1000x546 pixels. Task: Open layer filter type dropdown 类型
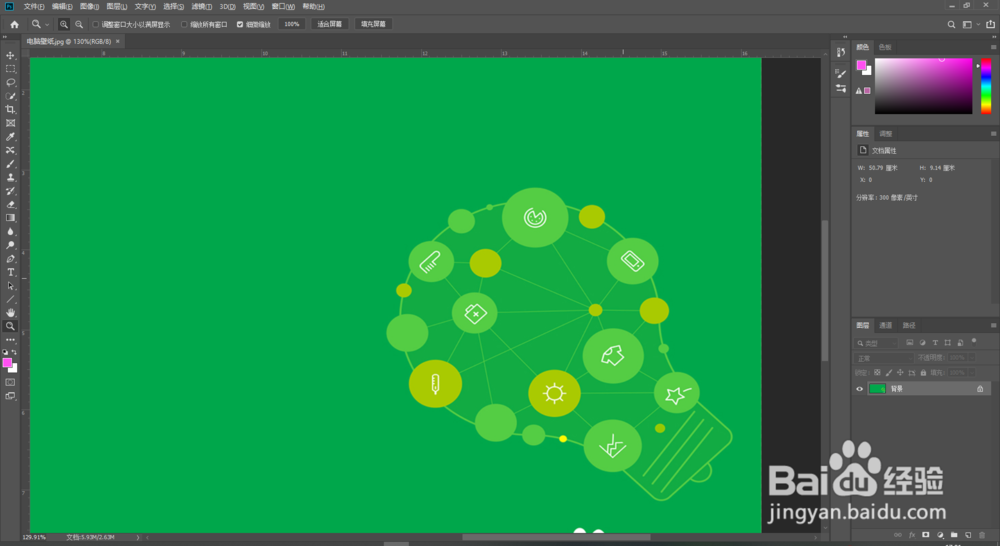[x=877, y=343]
